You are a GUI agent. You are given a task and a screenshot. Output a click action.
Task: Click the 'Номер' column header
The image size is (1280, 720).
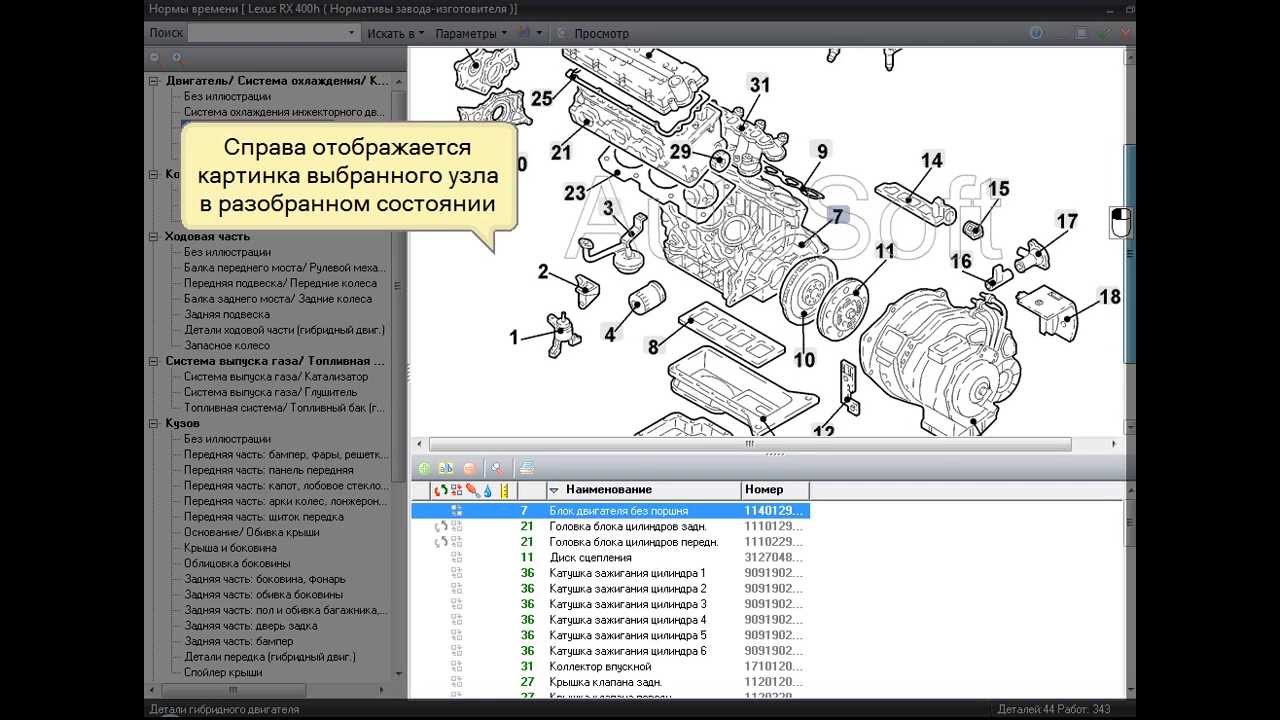775,490
